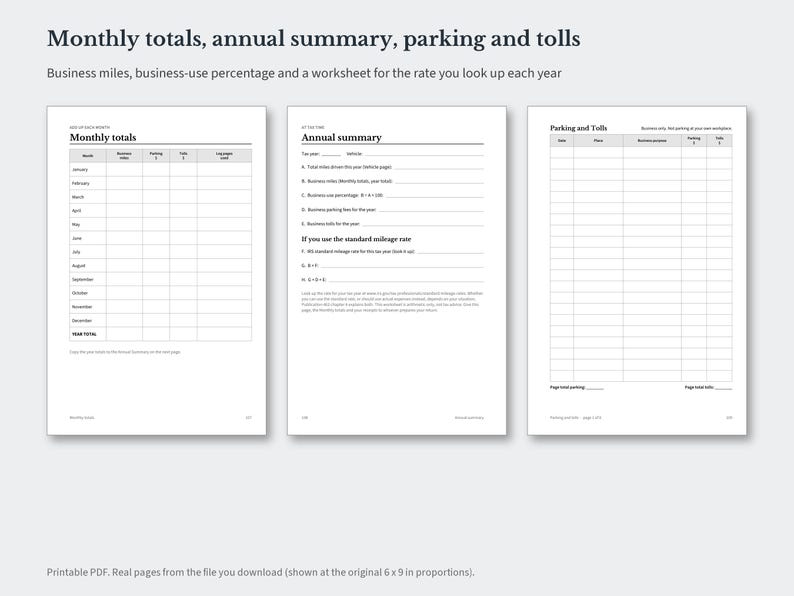Click the 'Parking and Tolls' page title
This screenshot has width=794, height=596.
click(x=578, y=128)
